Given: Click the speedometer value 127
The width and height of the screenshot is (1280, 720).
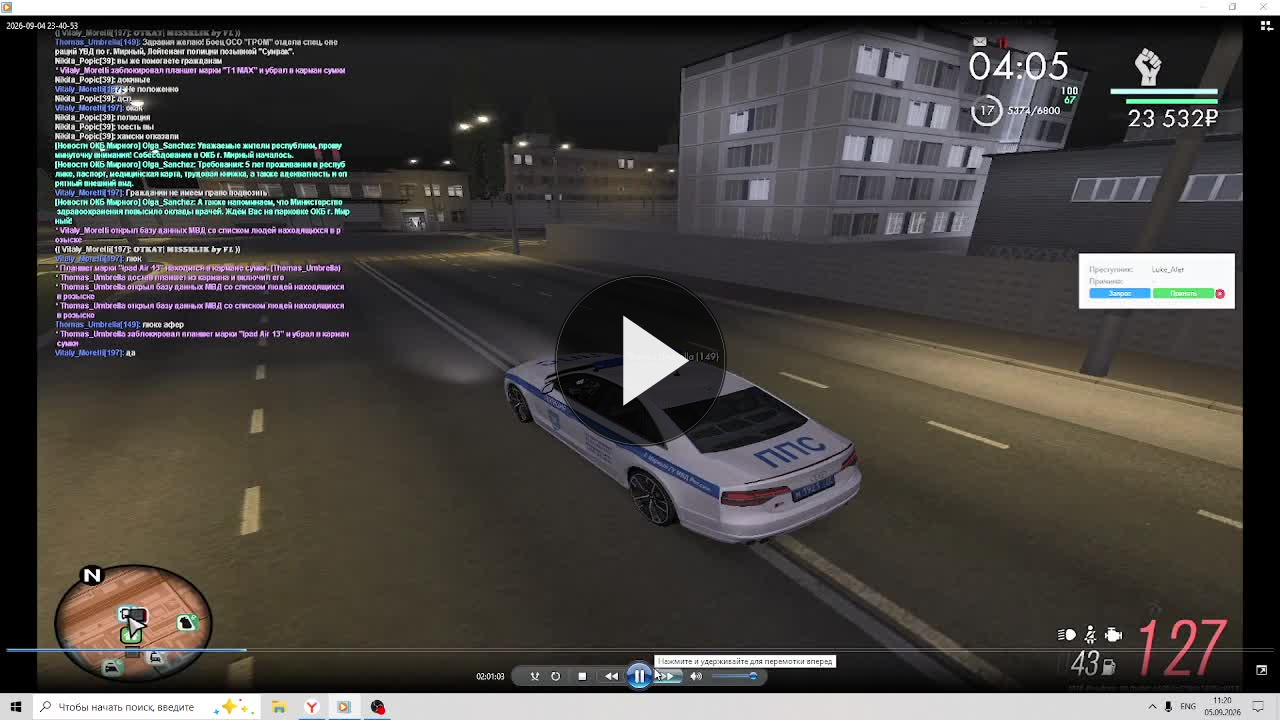Looking at the screenshot, I should tap(1182, 650).
